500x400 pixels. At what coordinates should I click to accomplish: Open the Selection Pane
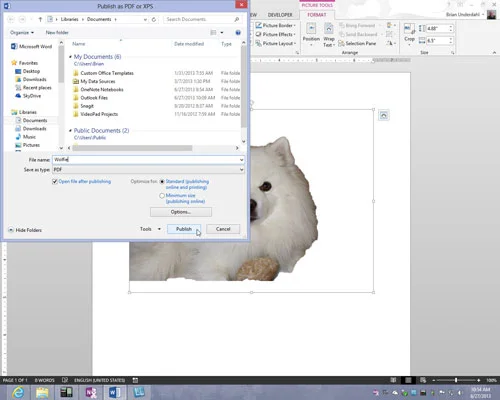coord(357,43)
